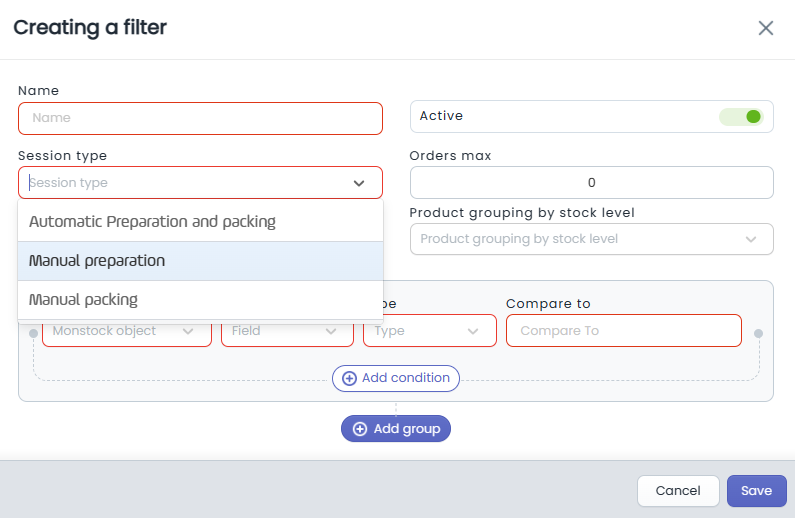Viewport: 795px width, 518px height.
Task: Add a new condition group
Action: click(396, 429)
